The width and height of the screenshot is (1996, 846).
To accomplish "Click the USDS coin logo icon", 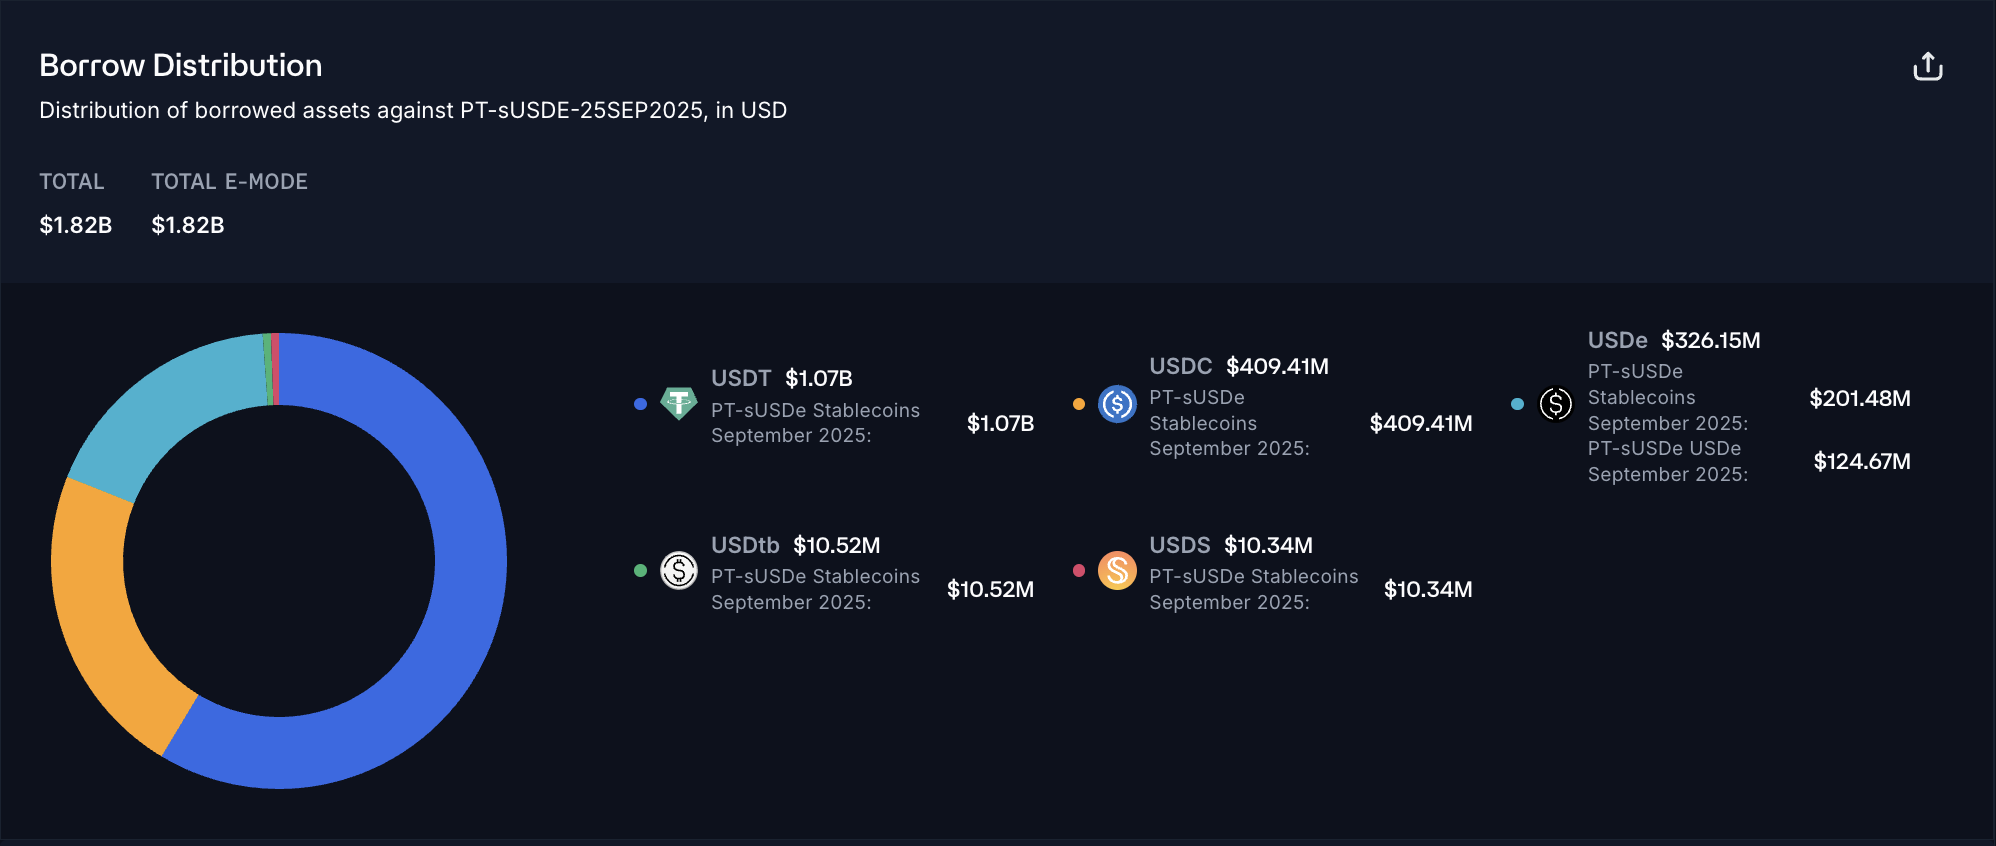I will [x=1117, y=571].
